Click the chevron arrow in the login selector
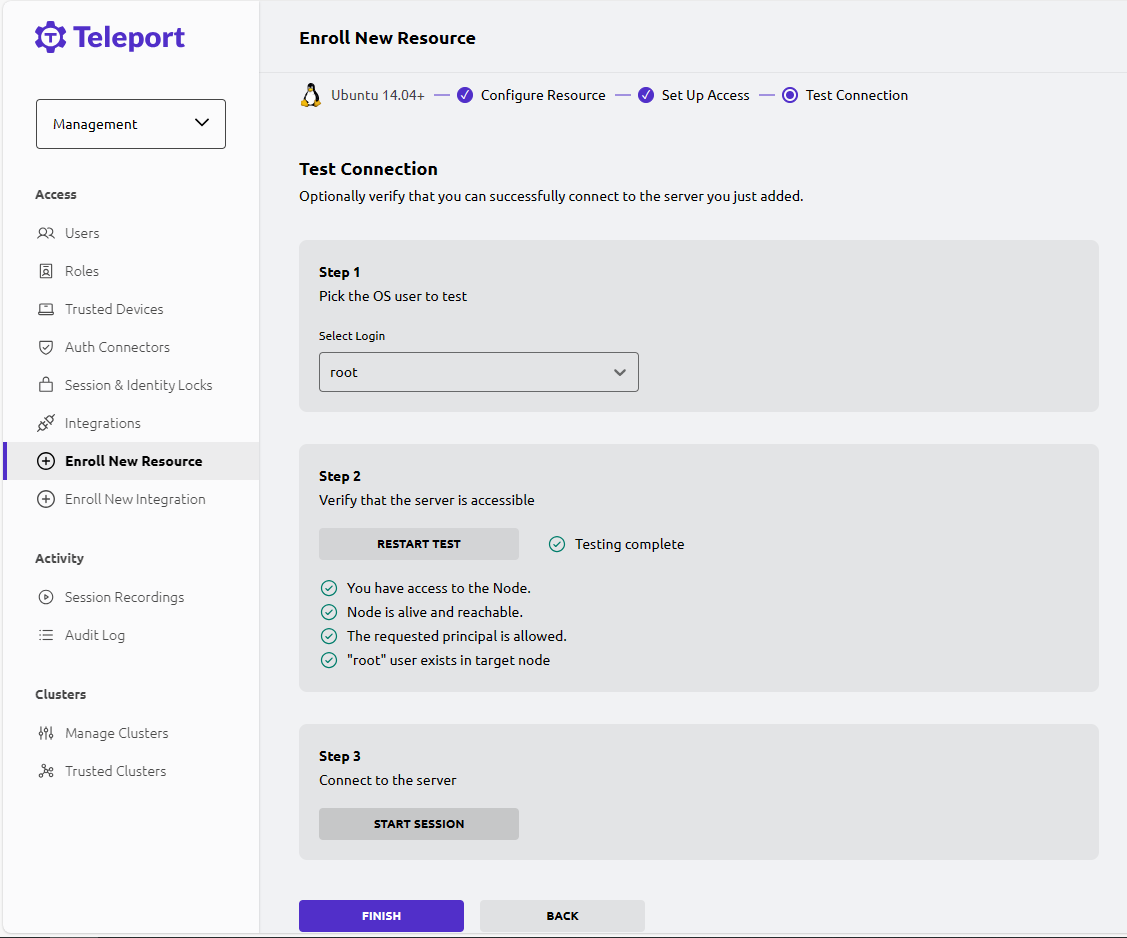This screenshot has height=938, width=1127. tap(620, 372)
